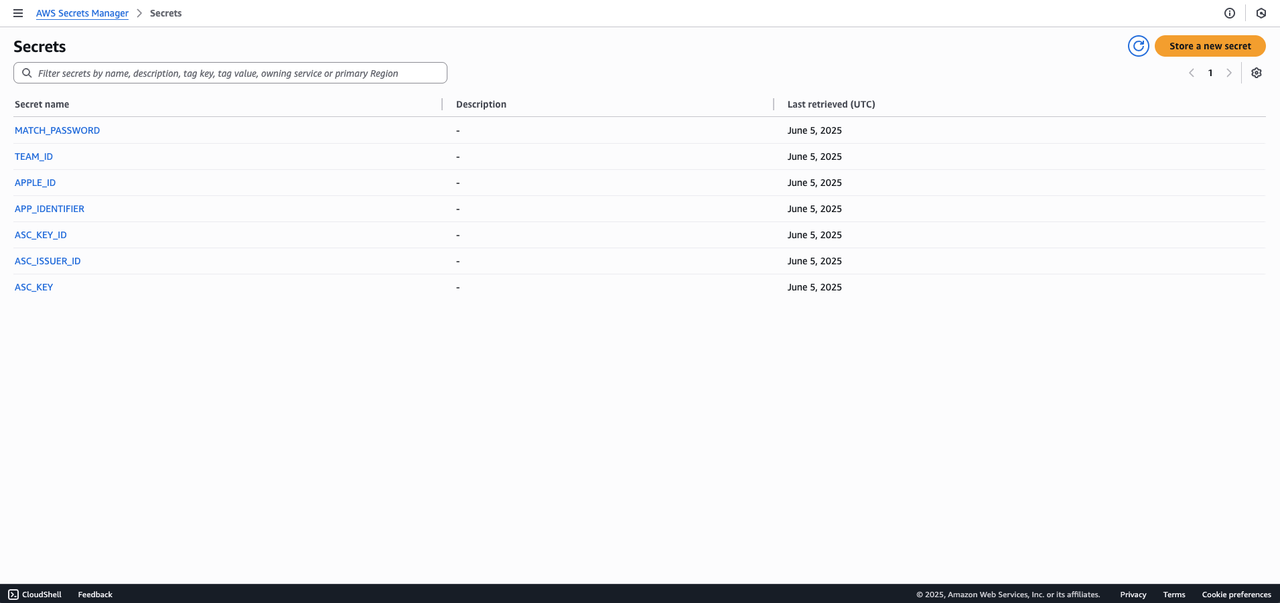Open Cookie preferences

(x=1237, y=594)
